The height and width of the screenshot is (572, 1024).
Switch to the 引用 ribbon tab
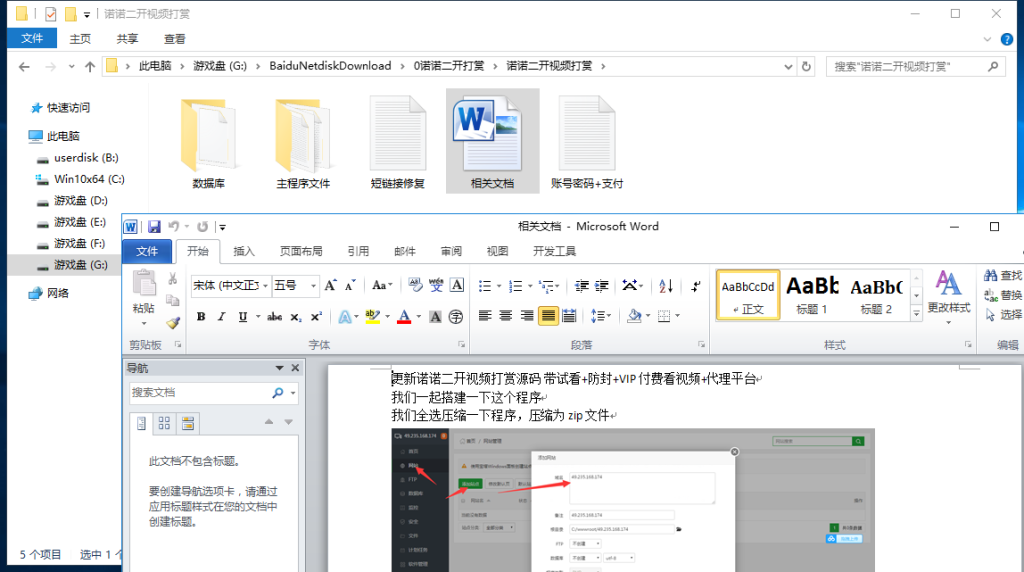pyautogui.click(x=358, y=251)
